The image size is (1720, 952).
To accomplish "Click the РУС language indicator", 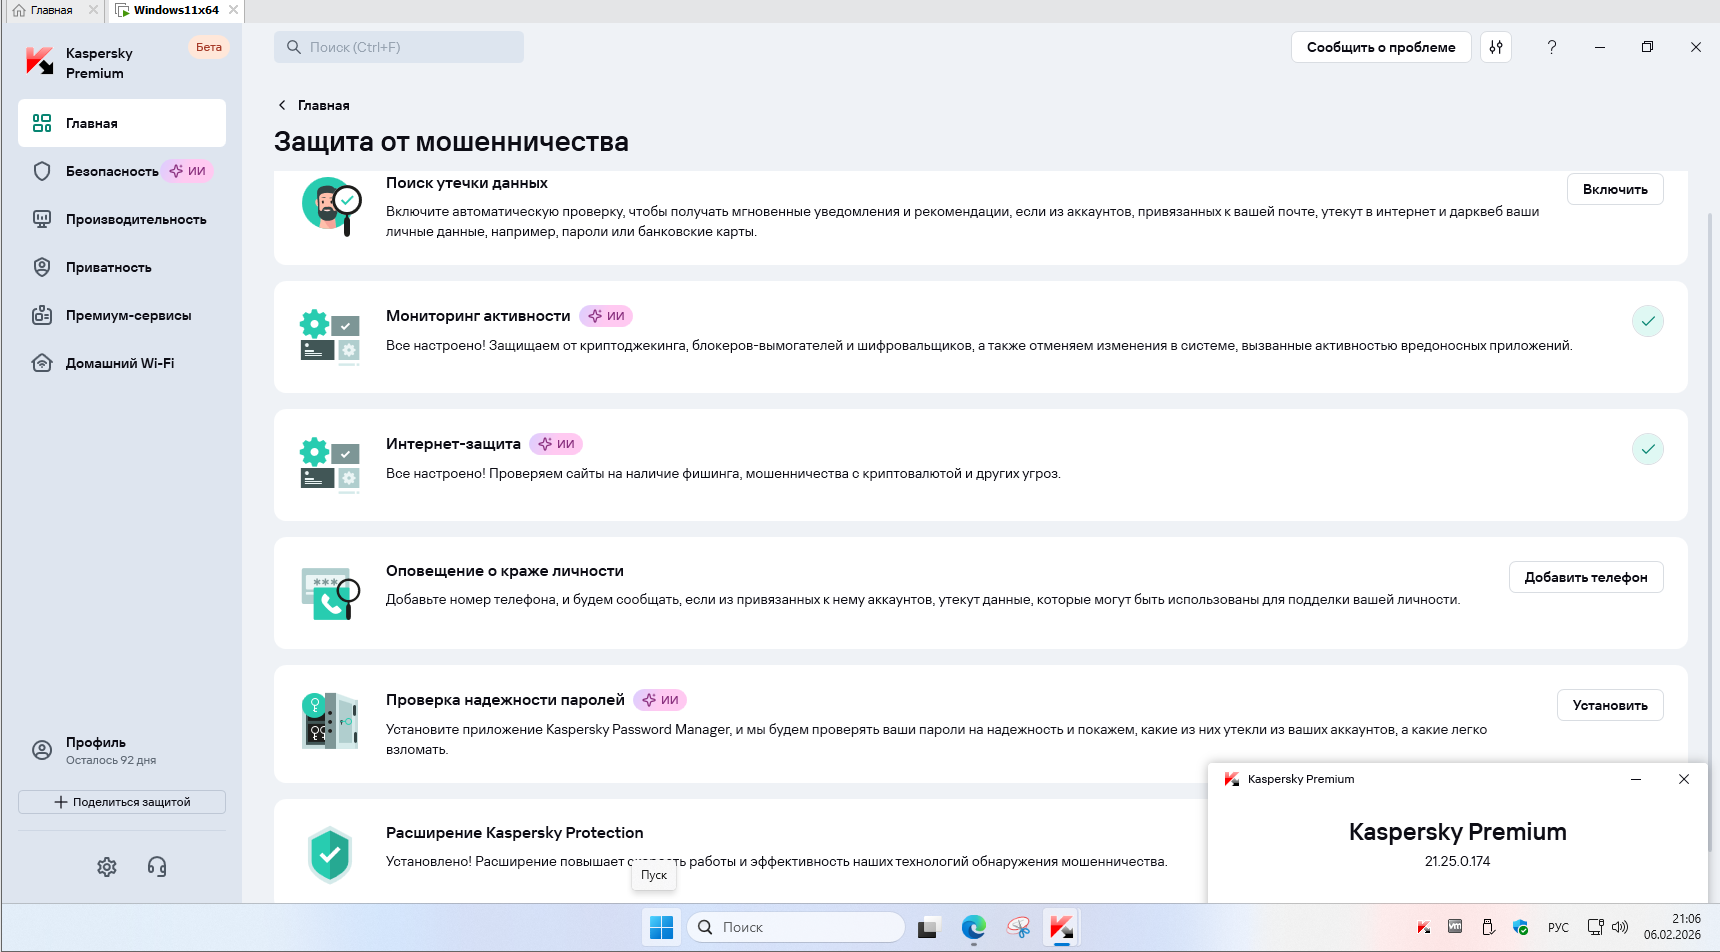I will pyautogui.click(x=1558, y=927).
